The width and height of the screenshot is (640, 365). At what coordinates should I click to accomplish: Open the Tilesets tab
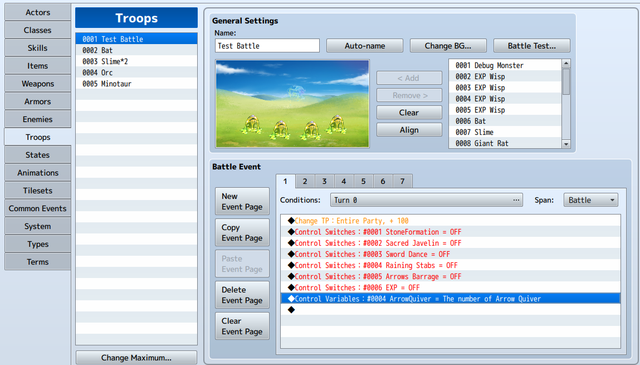coord(38,191)
